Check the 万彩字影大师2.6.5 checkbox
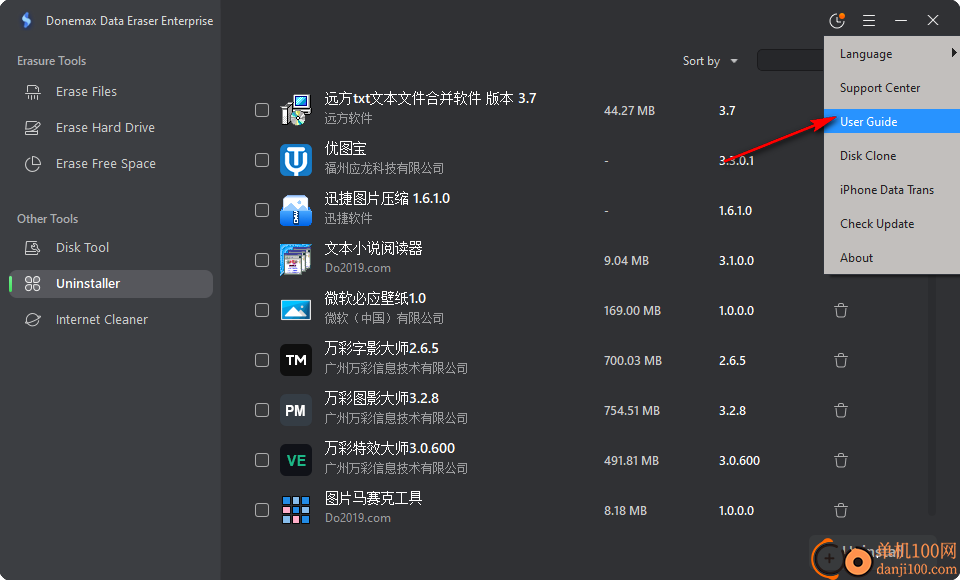Image resolution: width=960 pixels, height=580 pixels. (x=262, y=360)
